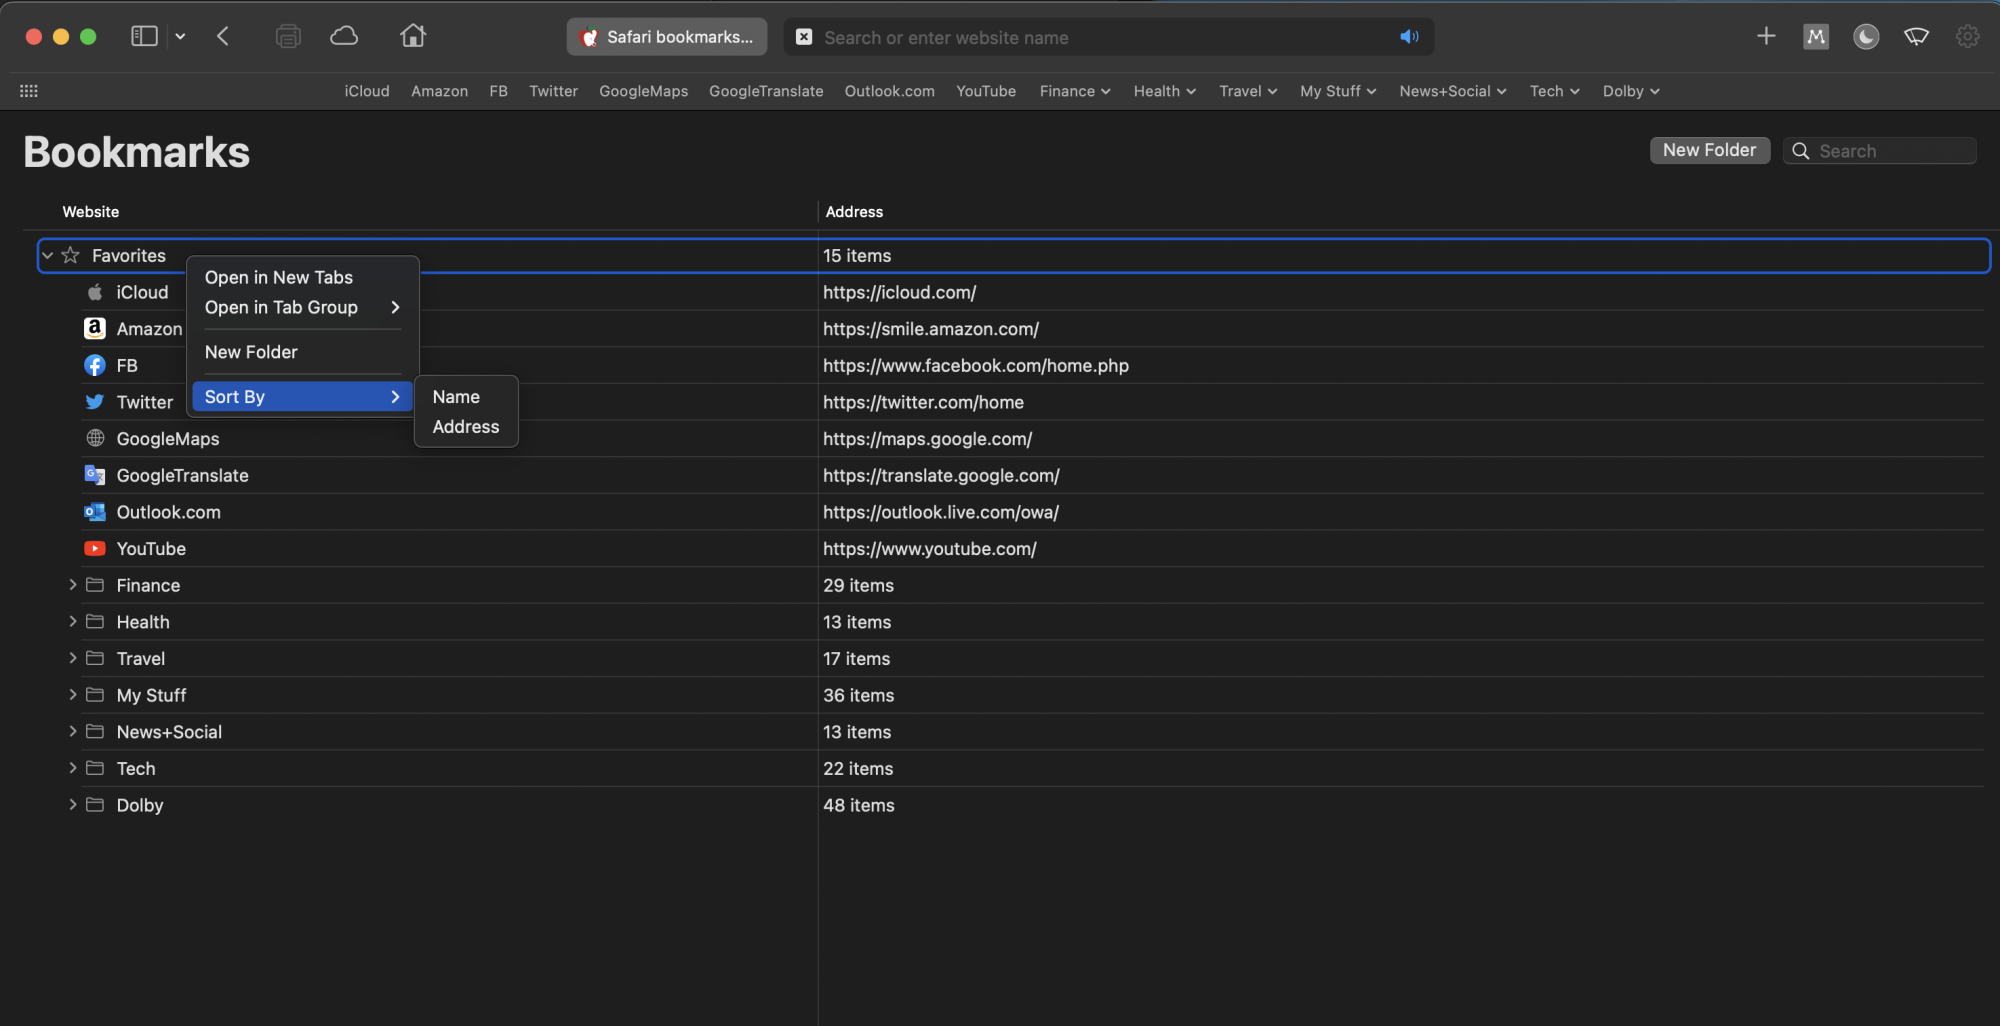Select the Sort By menu item
Image resolution: width=2000 pixels, height=1026 pixels.
[x=303, y=397]
